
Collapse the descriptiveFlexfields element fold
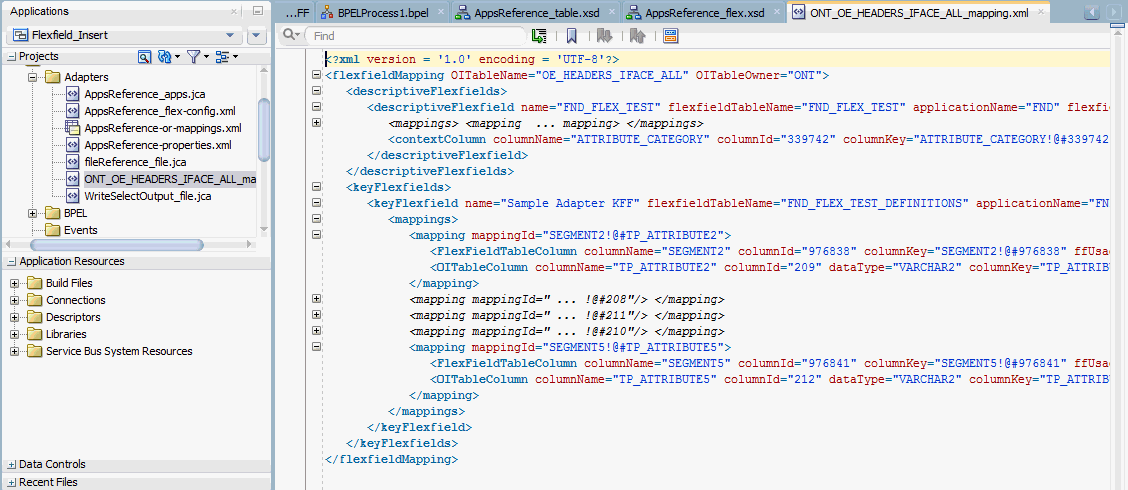point(315,91)
